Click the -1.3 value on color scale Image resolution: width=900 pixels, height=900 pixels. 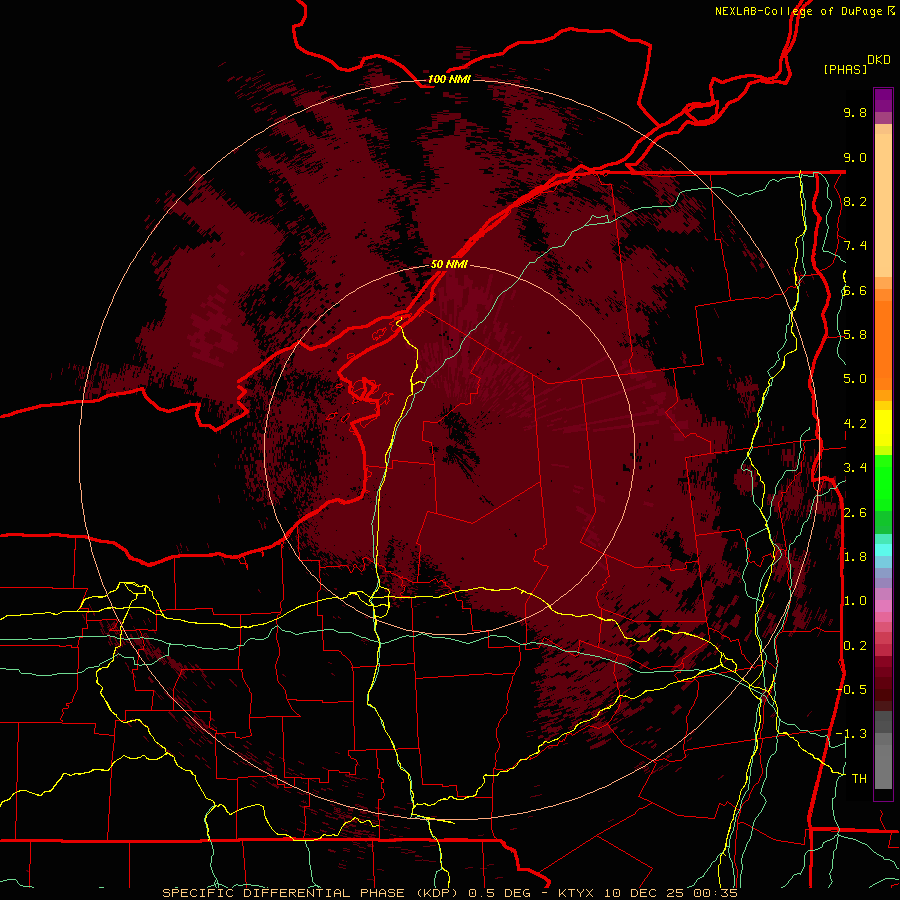pyautogui.click(x=851, y=734)
